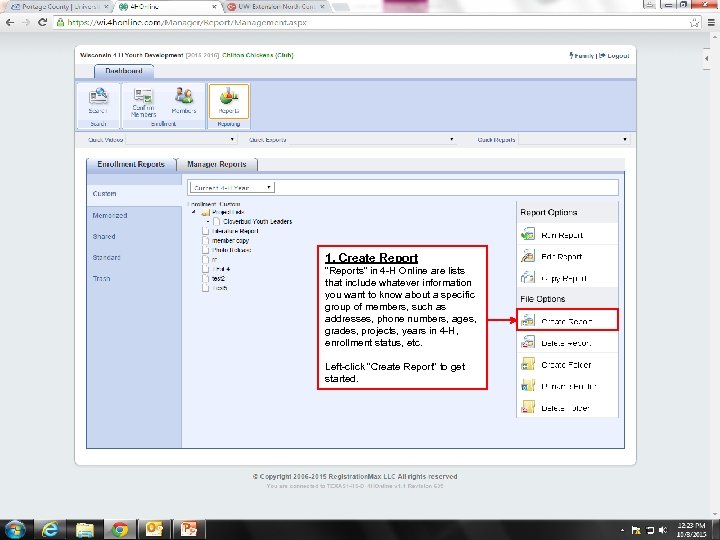
Task: Select the Photo Release report
Action: point(231,250)
